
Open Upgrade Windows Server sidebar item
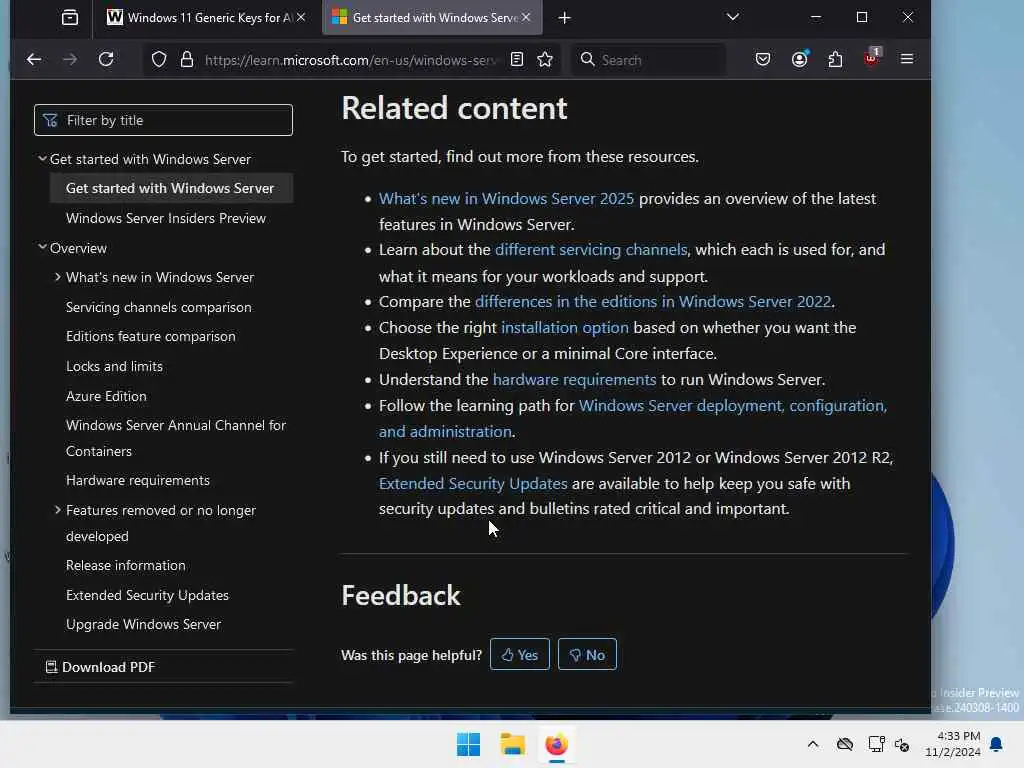coord(144,624)
